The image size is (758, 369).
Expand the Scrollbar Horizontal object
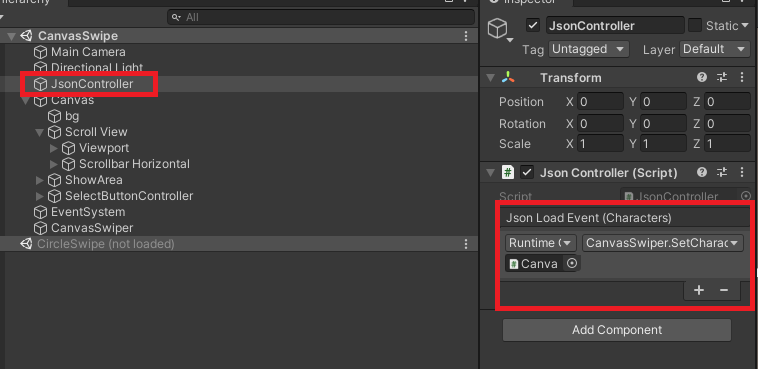click(54, 164)
